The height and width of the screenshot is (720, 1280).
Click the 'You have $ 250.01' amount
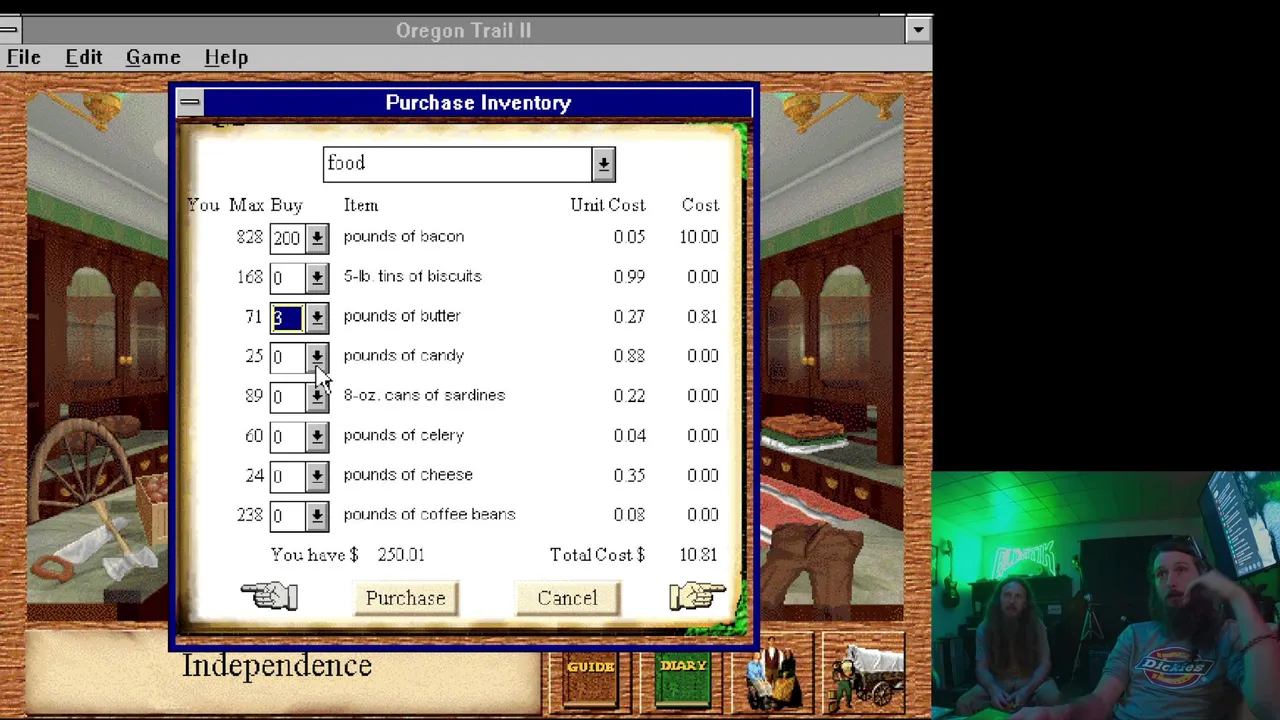(401, 555)
